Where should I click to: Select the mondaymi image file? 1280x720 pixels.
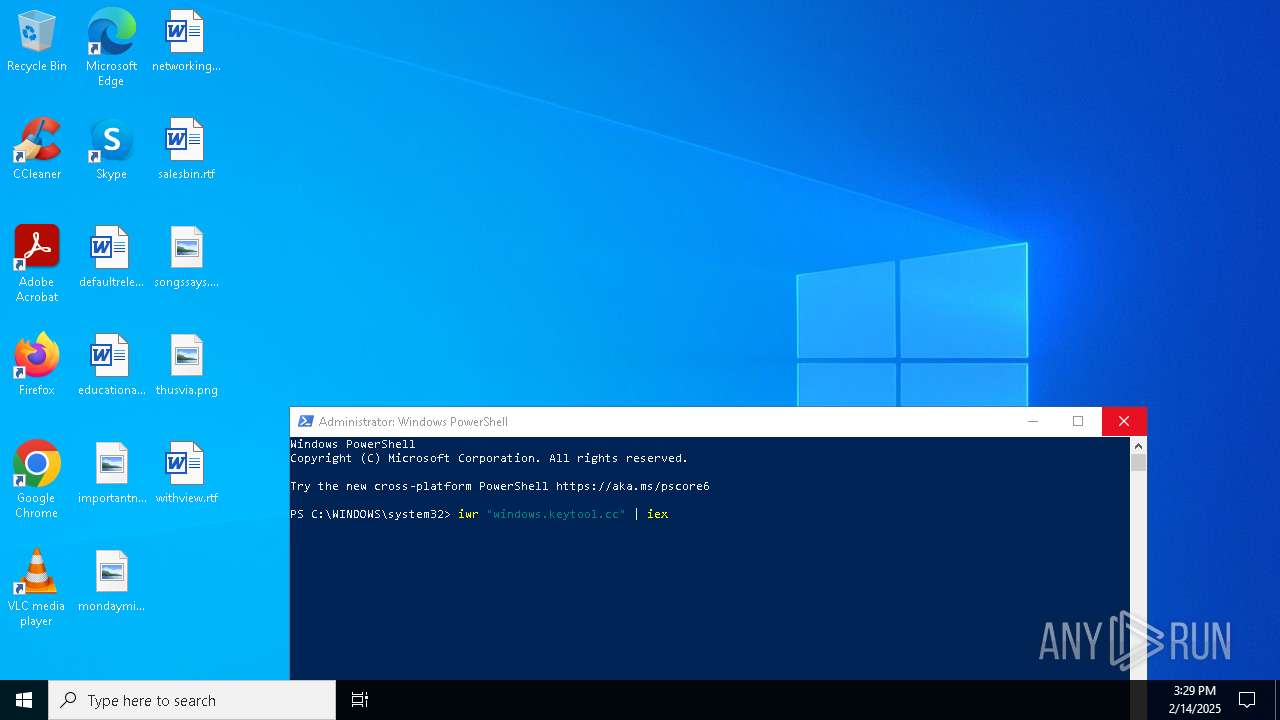click(x=111, y=582)
